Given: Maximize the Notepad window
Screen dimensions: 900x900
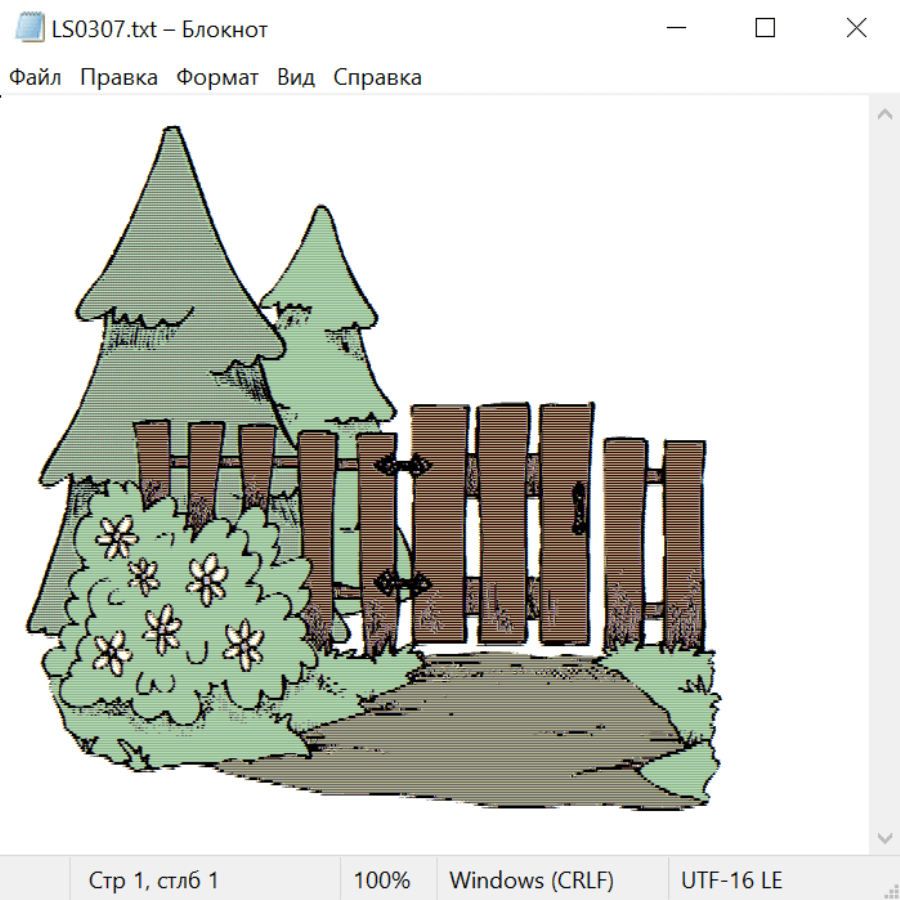Looking at the screenshot, I should click(x=765, y=28).
